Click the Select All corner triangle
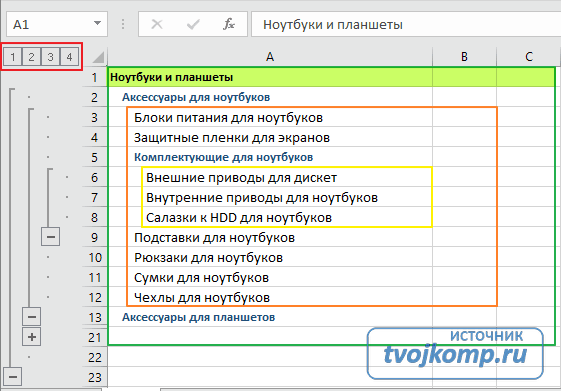 click(98, 58)
